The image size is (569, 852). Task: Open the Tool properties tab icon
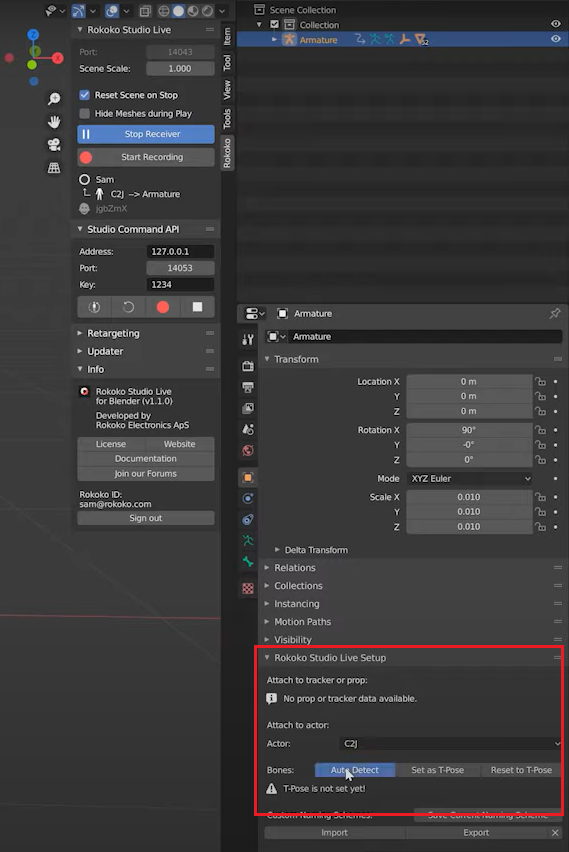[x=248, y=340]
